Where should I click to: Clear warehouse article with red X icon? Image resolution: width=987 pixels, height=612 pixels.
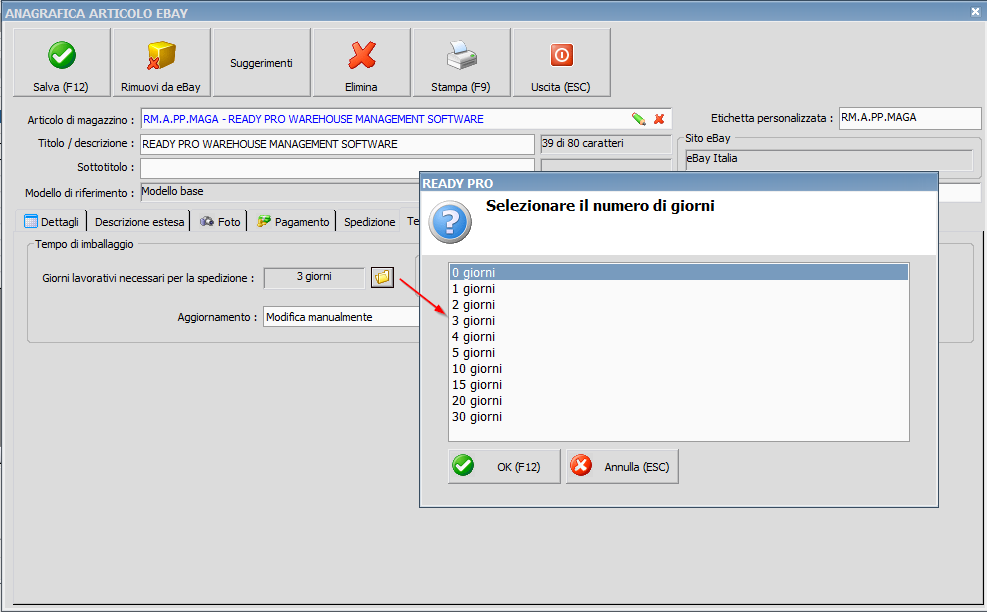coord(659,119)
